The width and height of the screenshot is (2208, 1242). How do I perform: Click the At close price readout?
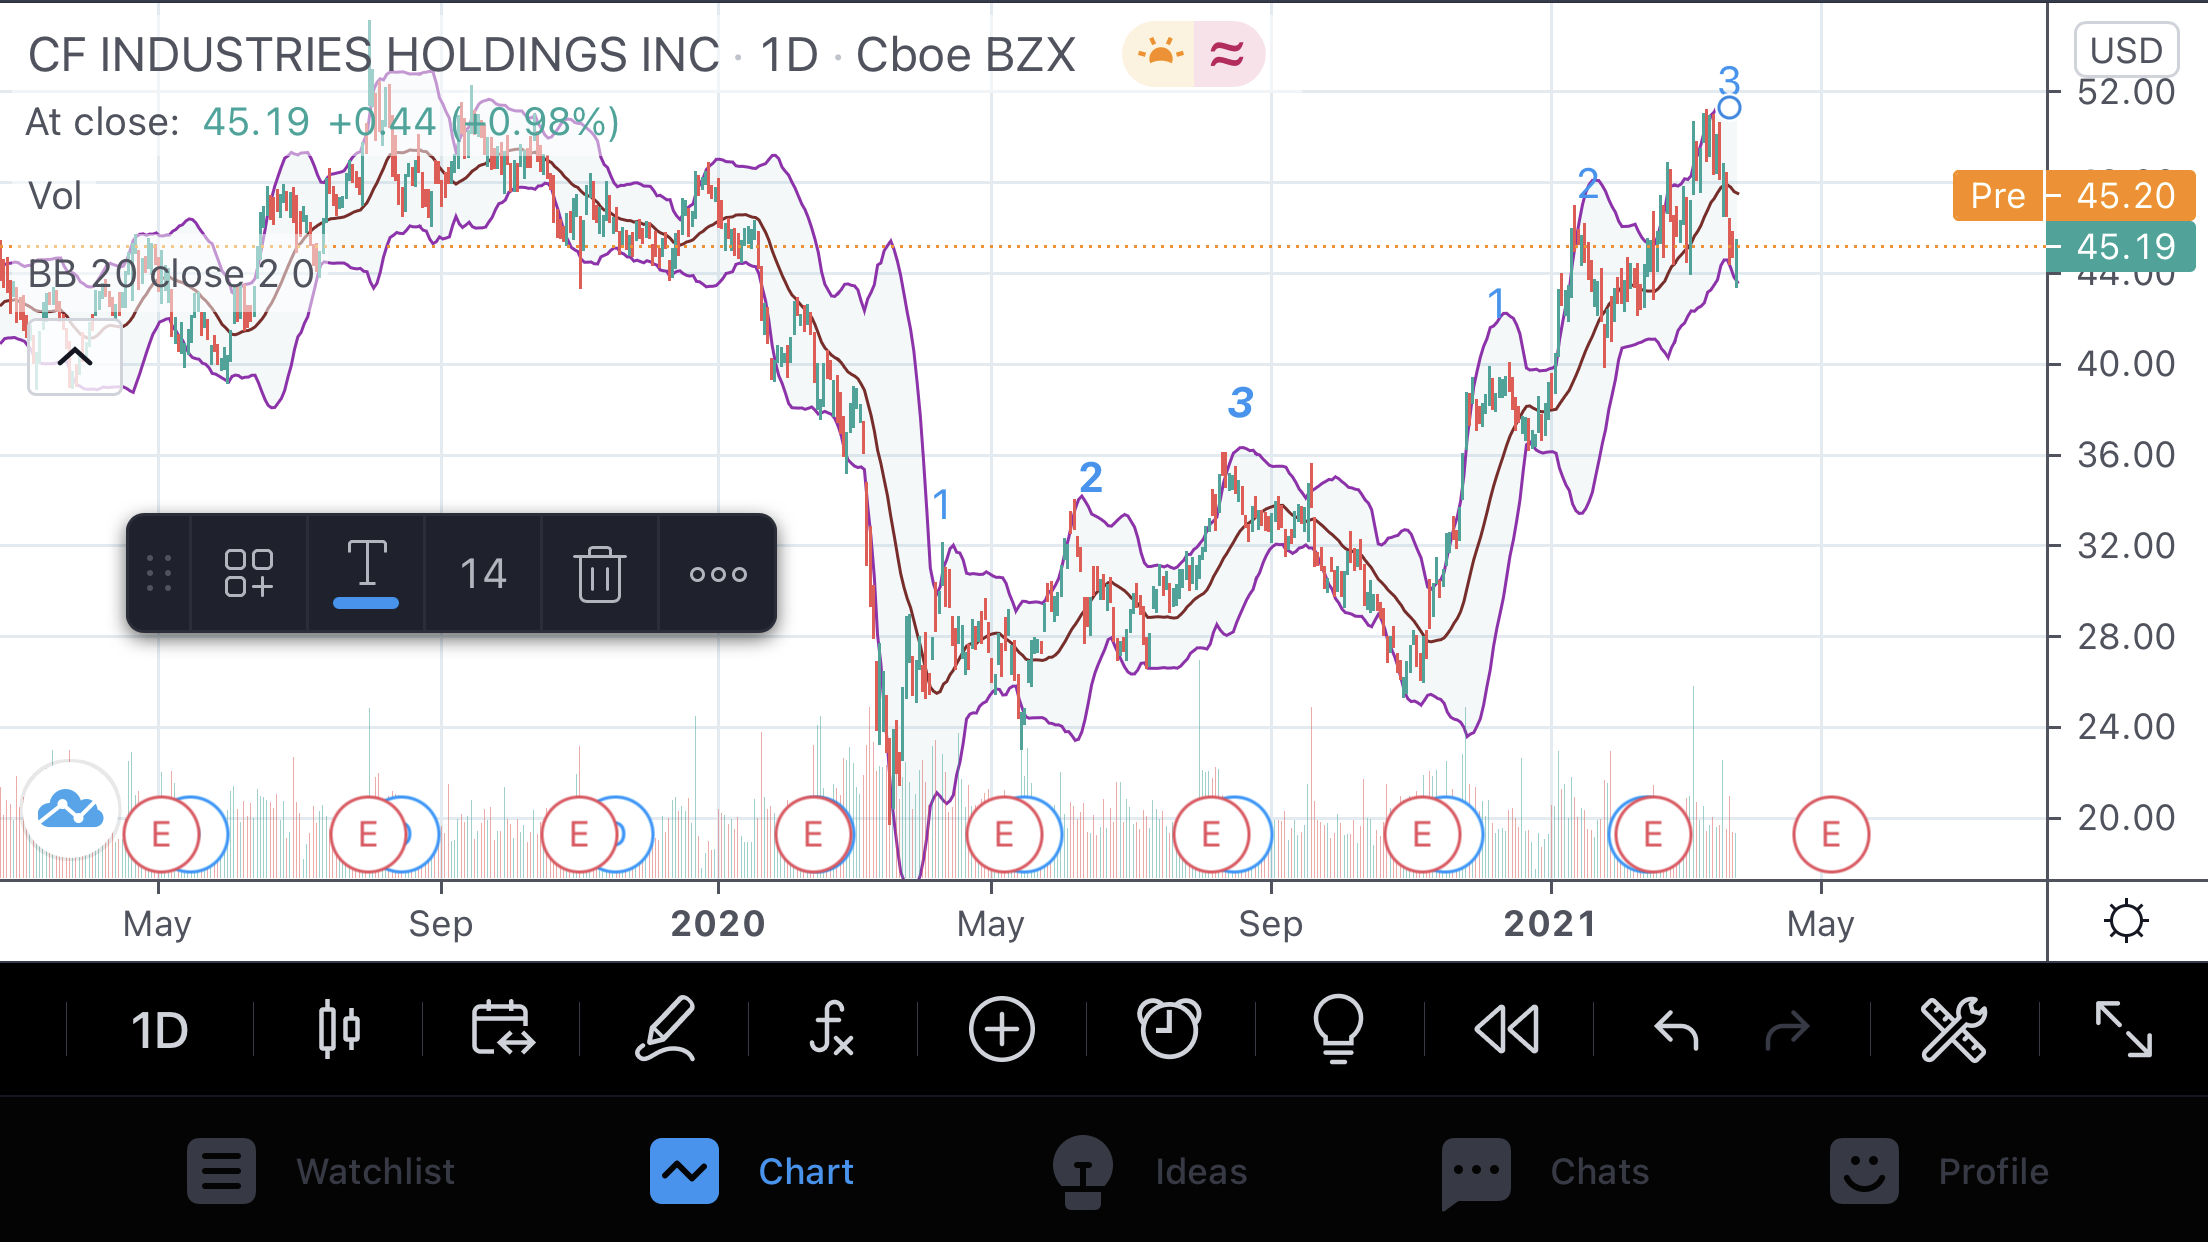point(322,122)
